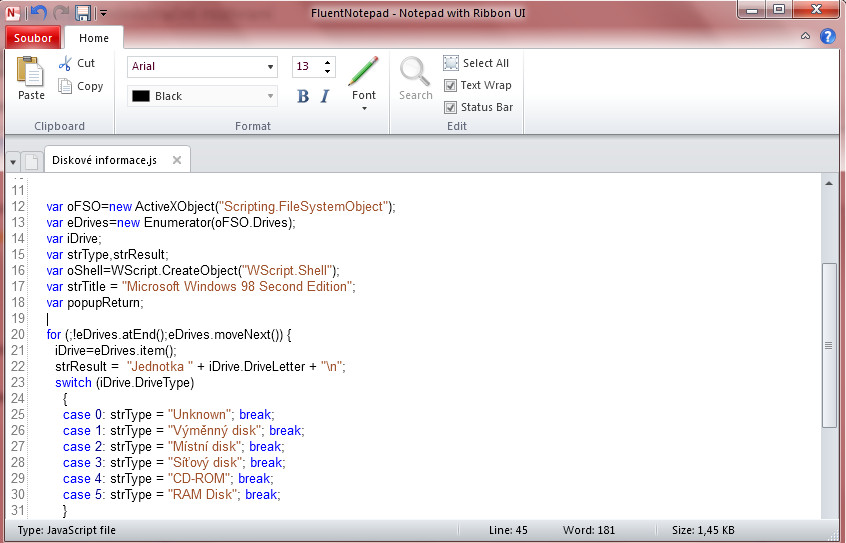Increase font size with the up stepper
This screenshot has width=846, height=543.
click(328, 62)
